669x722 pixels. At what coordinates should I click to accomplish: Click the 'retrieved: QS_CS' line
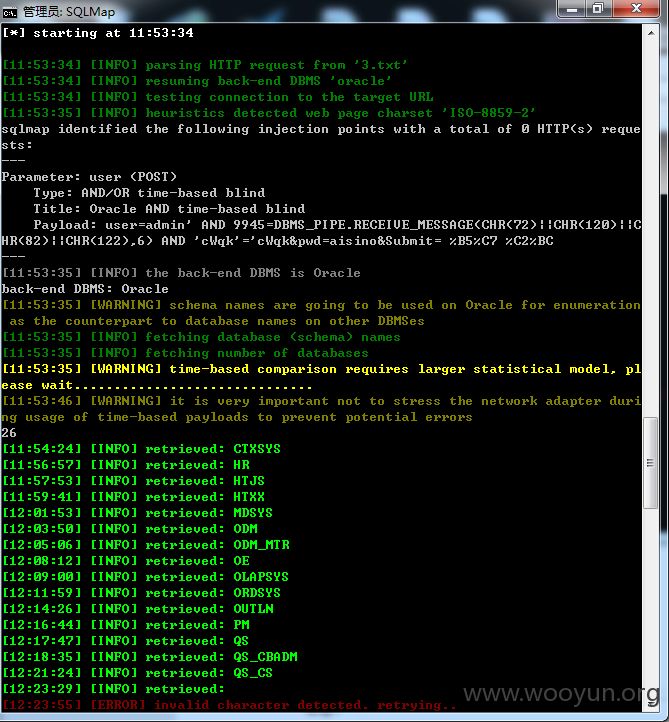pyautogui.click(x=137, y=673)
